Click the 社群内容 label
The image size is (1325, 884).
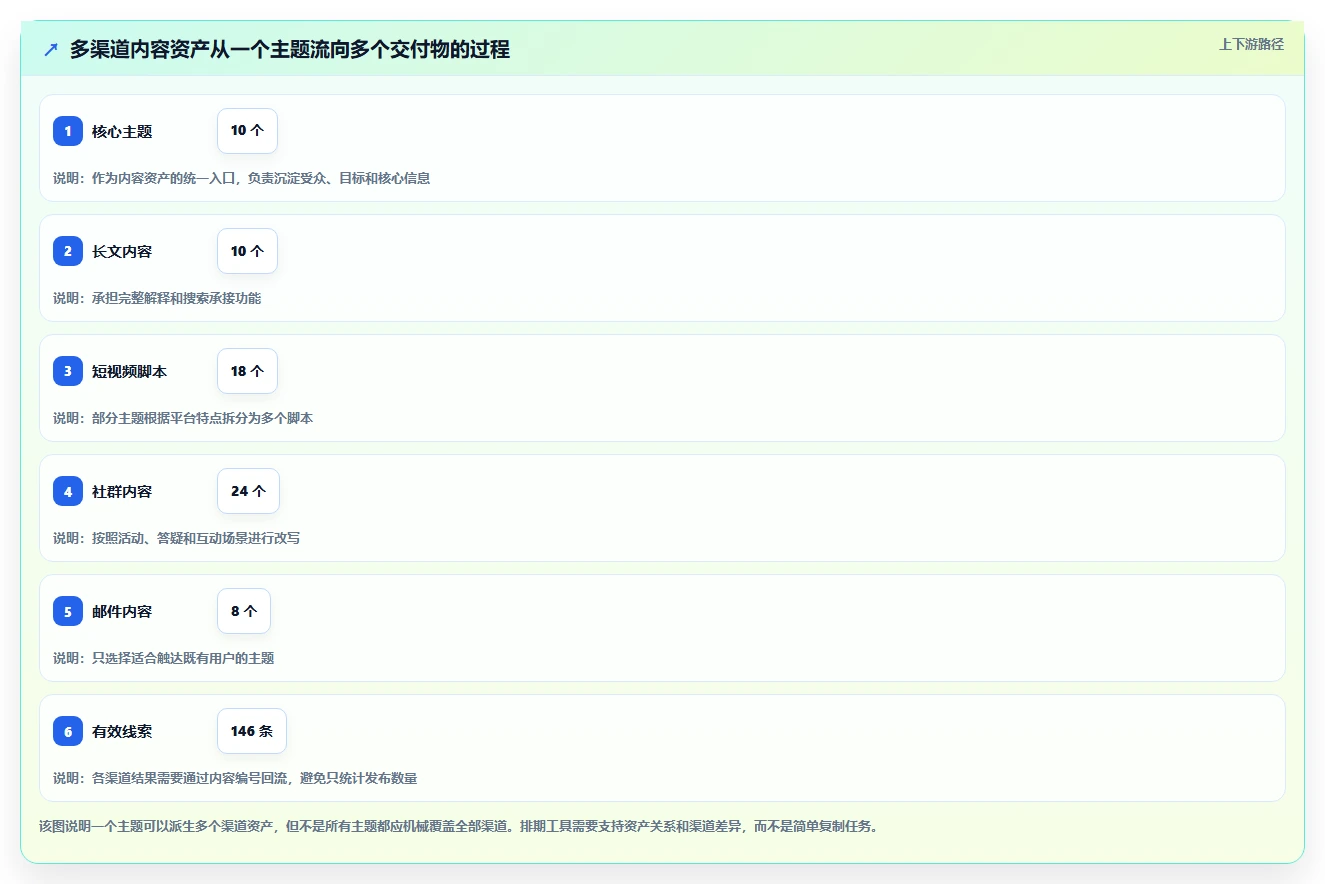[122, 491]
